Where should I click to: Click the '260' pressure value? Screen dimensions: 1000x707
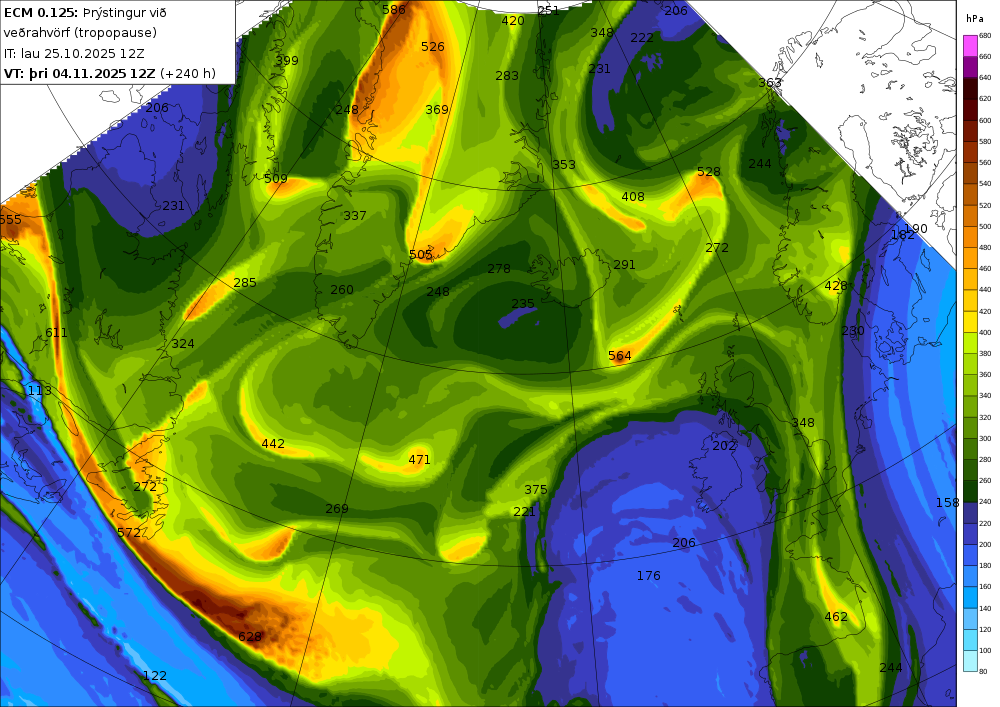342,290
